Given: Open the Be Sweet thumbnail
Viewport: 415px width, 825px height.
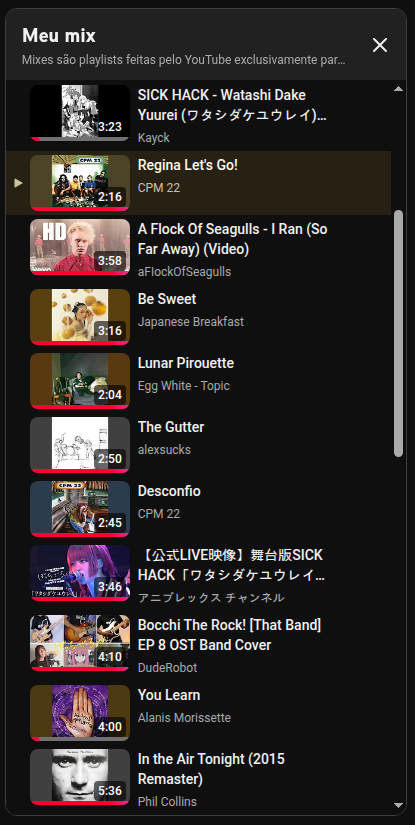Looking at the screenshot, I should (x=80, y=317).
